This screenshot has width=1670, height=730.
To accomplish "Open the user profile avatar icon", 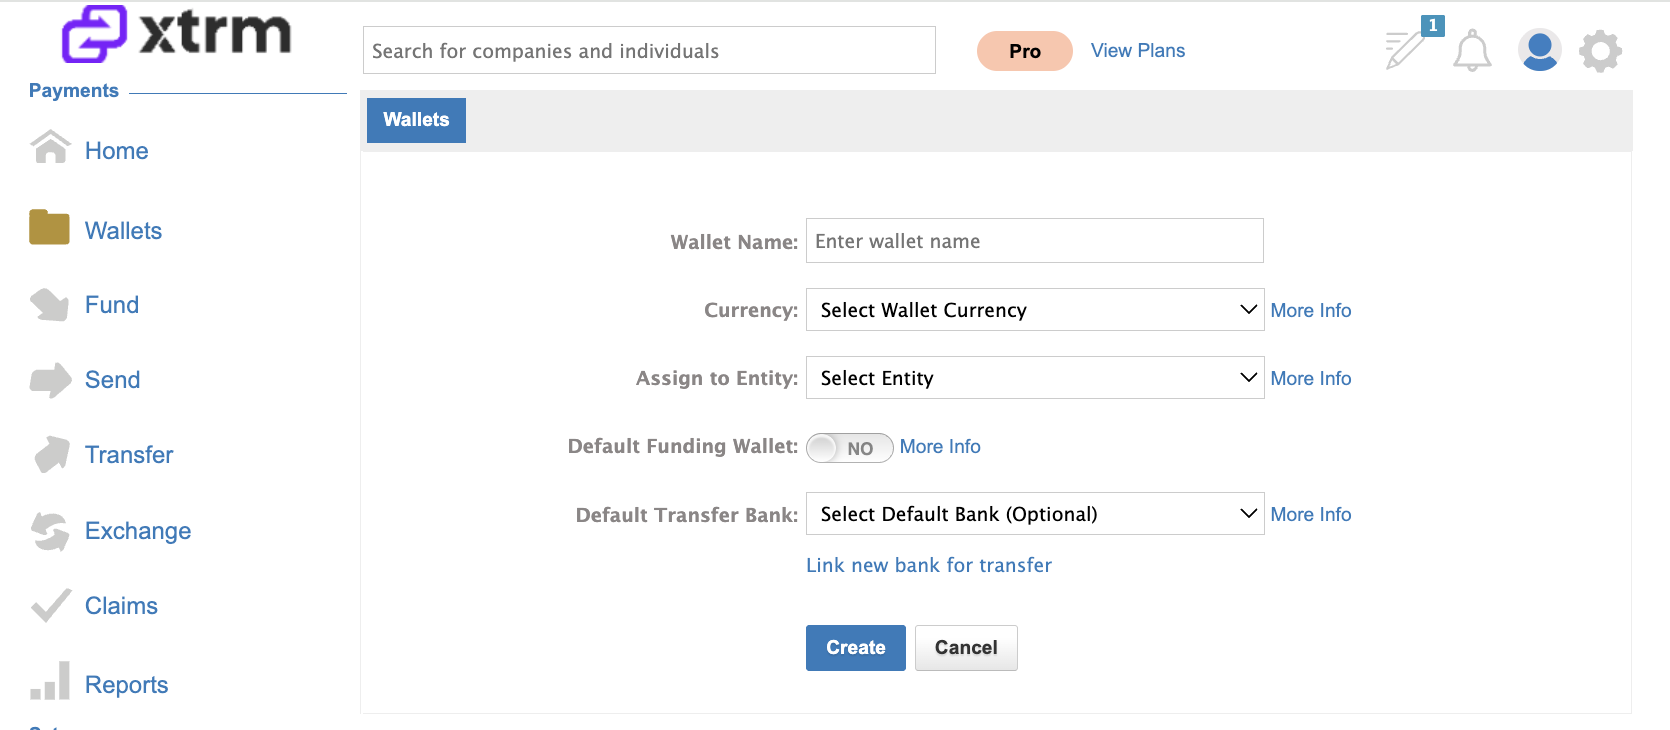I will [x=1540, y=50].
